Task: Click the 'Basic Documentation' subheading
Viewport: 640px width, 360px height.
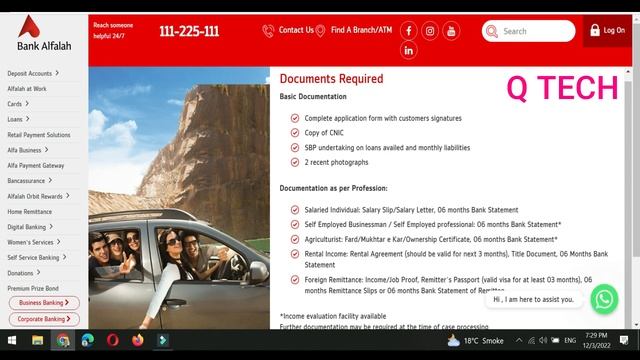Action: click(313, 97)
